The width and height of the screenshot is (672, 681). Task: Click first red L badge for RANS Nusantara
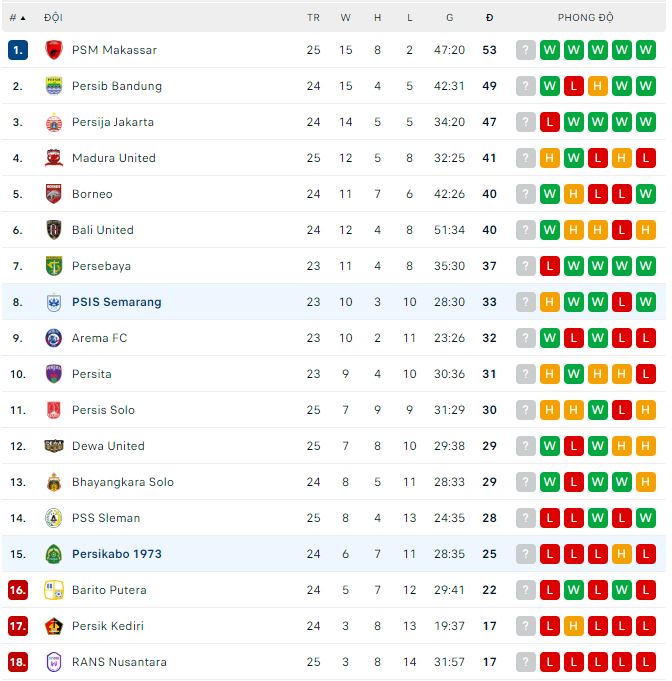click(550, 662)
